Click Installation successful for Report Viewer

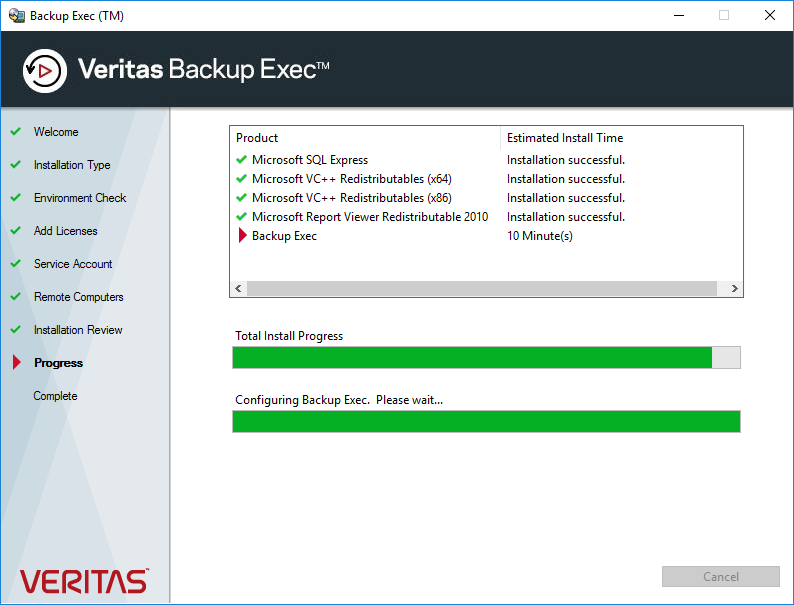pyautogui.click(x=566, y=217)
